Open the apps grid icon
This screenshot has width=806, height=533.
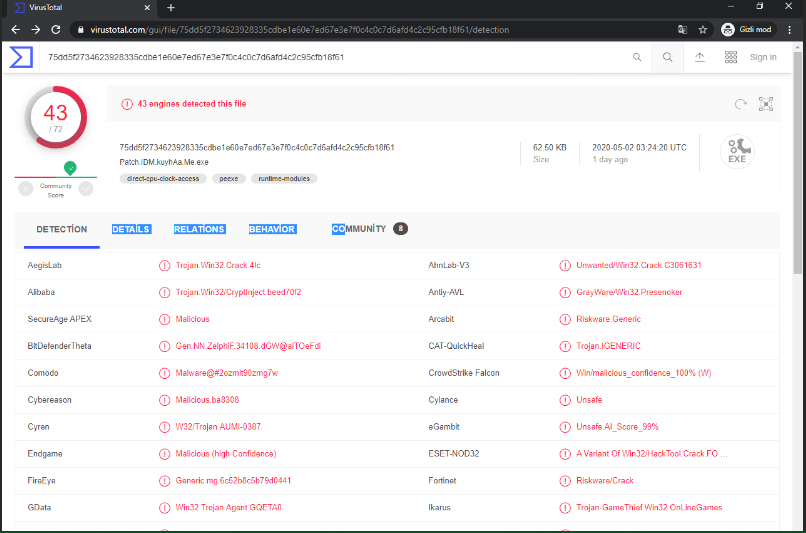click(x=731, y=57)
